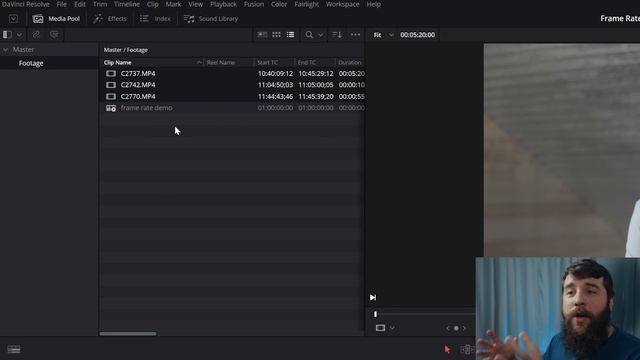Open the Fusion menu
The width and height of the screenshot is (640, 360).
(x=254, y=4)
